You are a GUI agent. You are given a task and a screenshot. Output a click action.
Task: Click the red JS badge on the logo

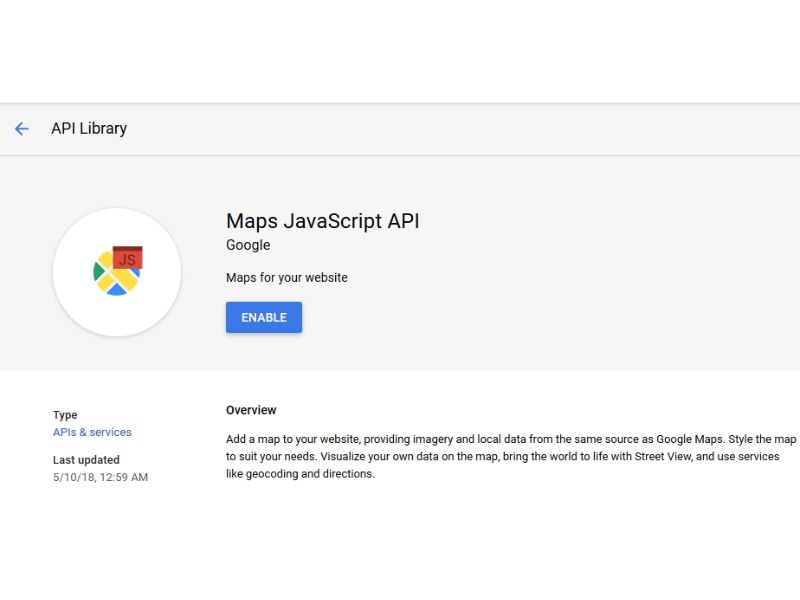click(x=129, y=259)
